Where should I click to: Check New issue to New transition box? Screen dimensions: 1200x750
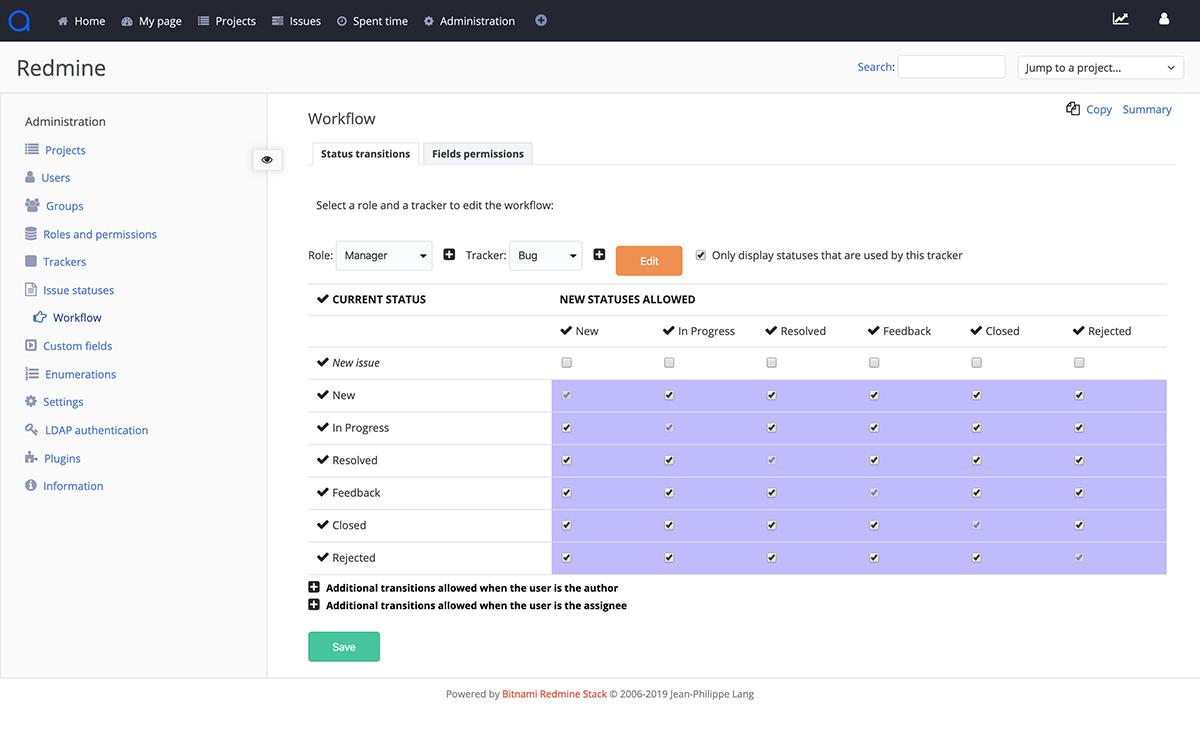(567, 363)
